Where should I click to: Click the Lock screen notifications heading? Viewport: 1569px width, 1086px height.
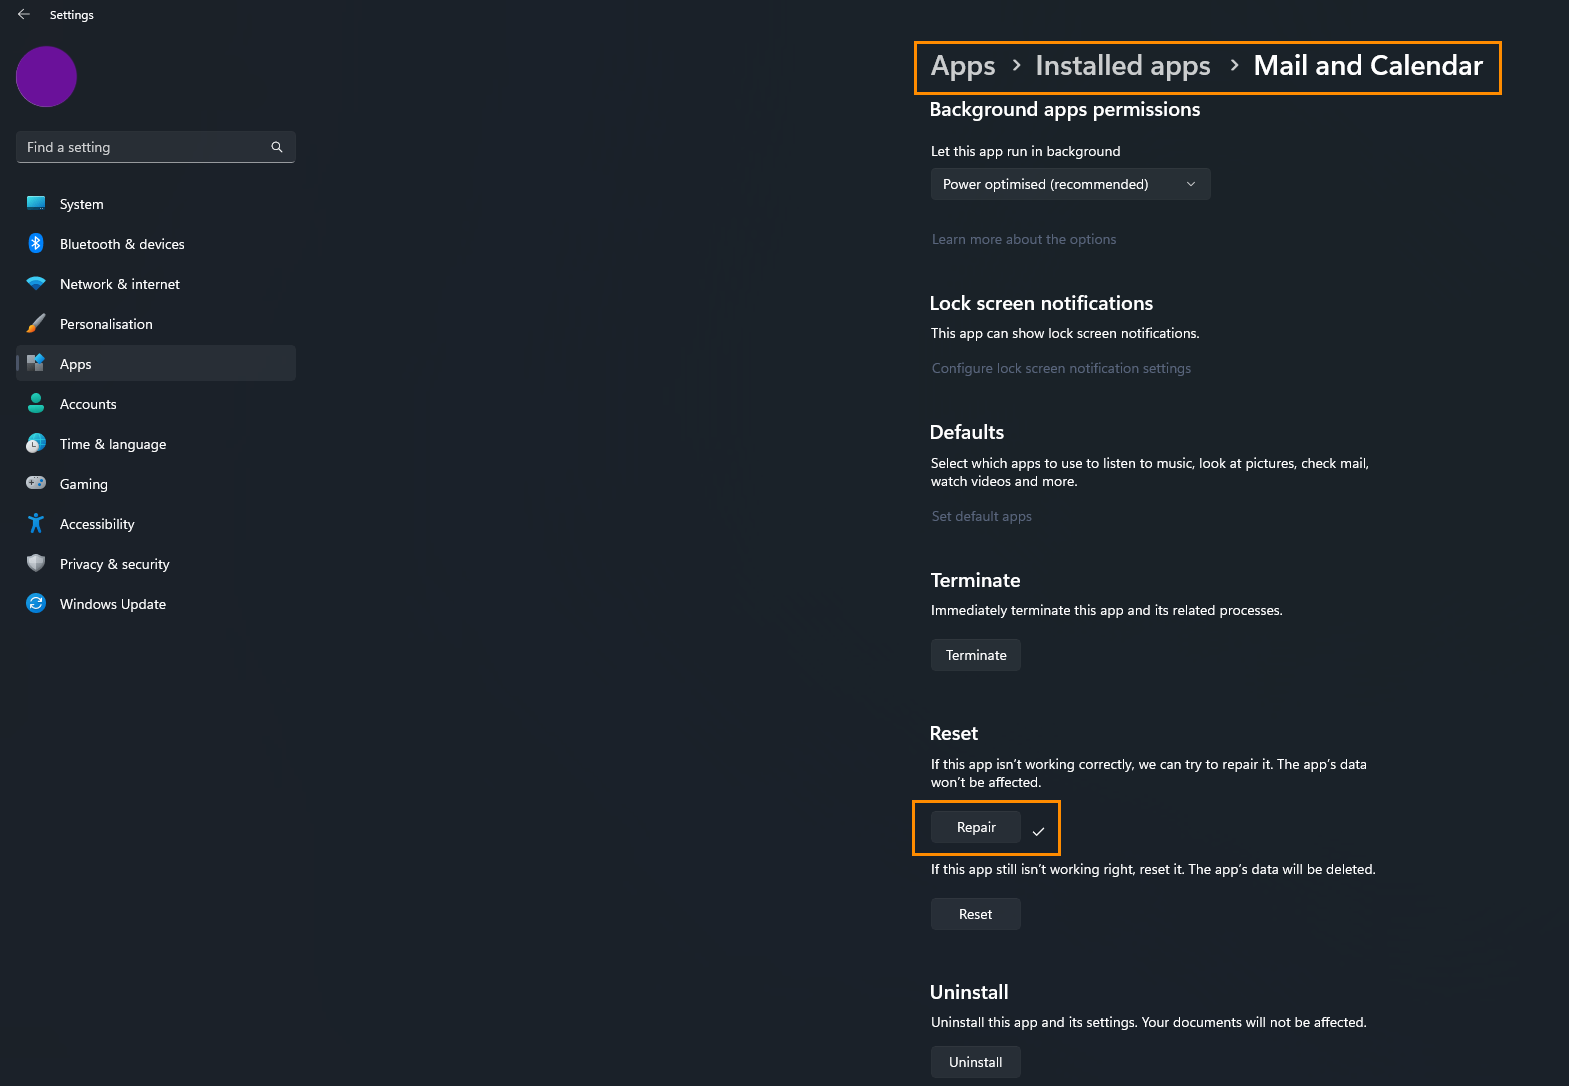(1041, 303)
